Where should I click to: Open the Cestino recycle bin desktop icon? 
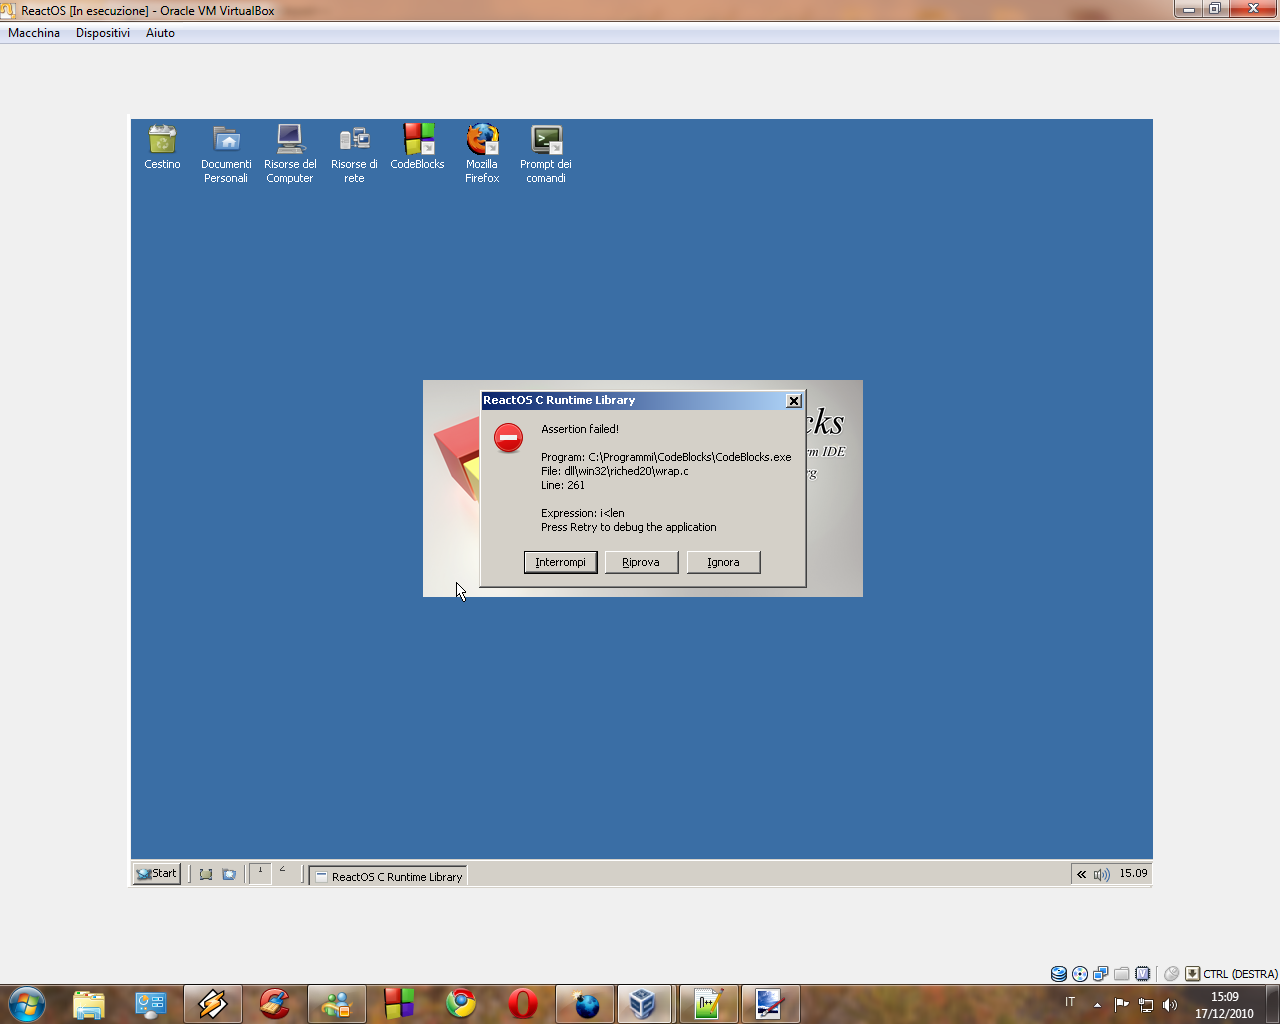162,147
